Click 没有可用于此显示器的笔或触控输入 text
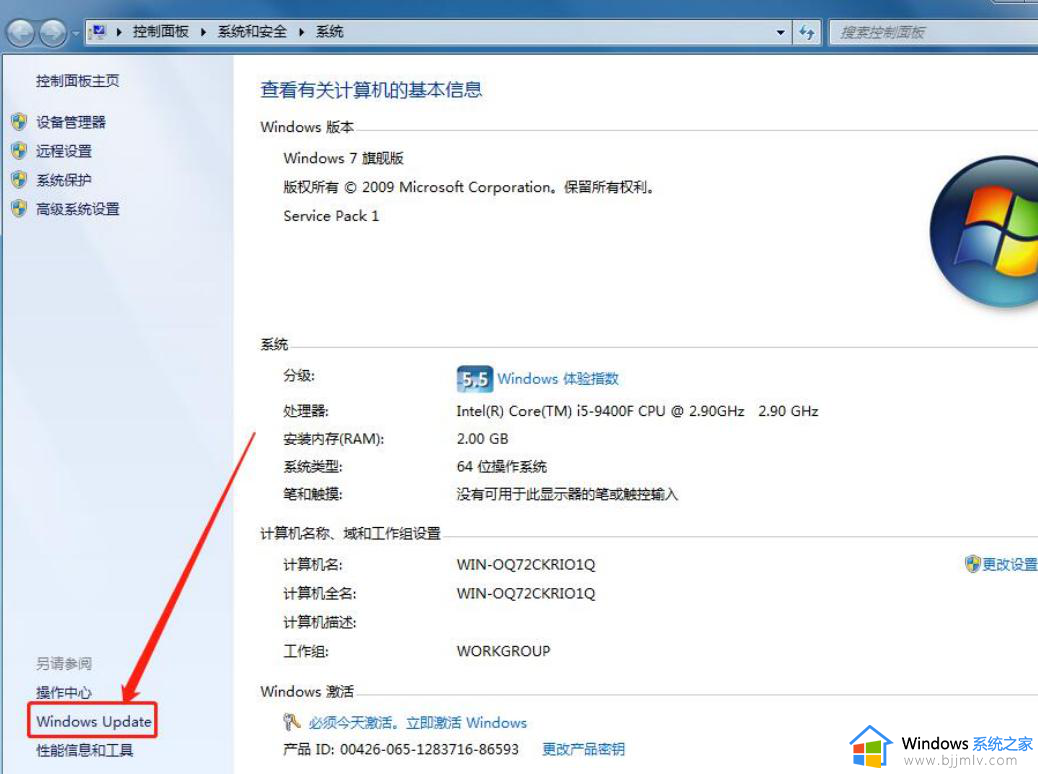The image size is (1038, 774). [x=567, y=495]
